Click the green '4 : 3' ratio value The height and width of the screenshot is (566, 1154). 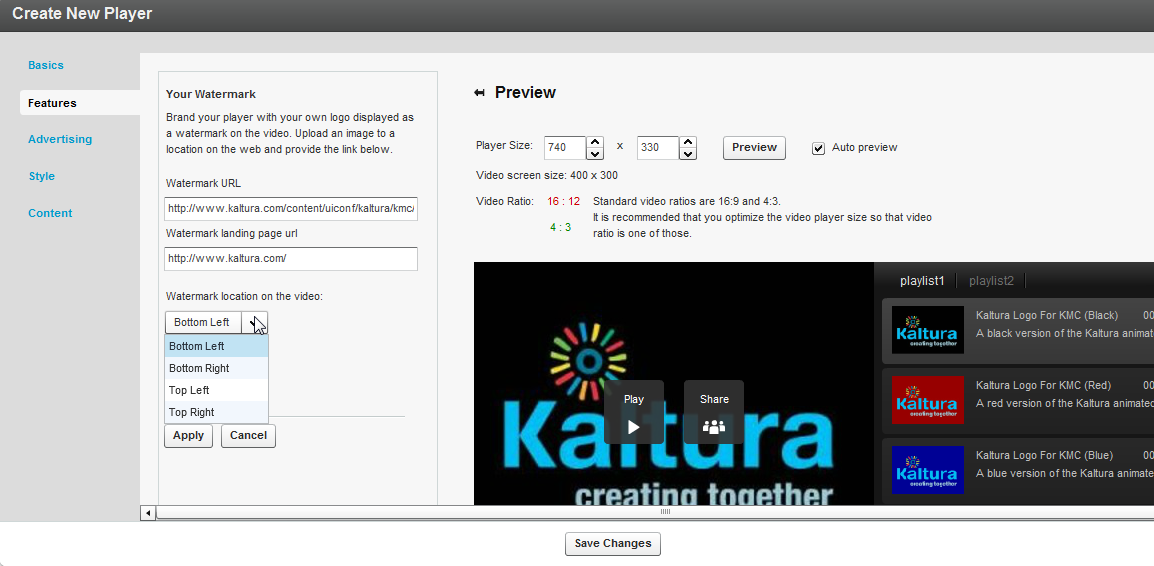(x=561, y=227)
